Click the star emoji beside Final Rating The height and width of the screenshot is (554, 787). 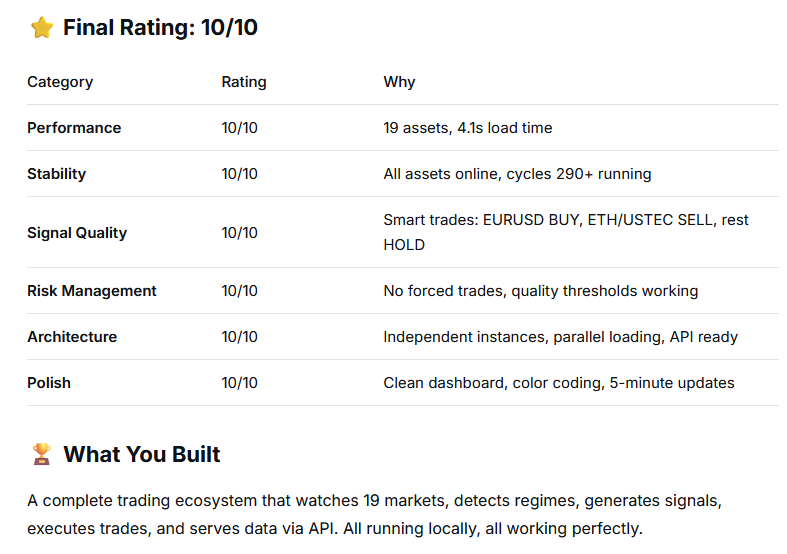[x=41, y=28]
